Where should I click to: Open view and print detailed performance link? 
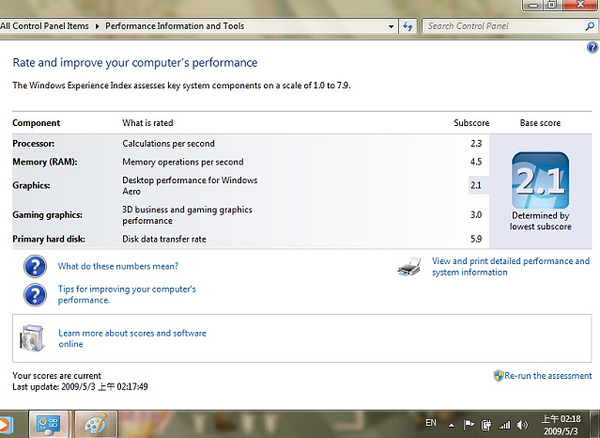coord(511,267)
